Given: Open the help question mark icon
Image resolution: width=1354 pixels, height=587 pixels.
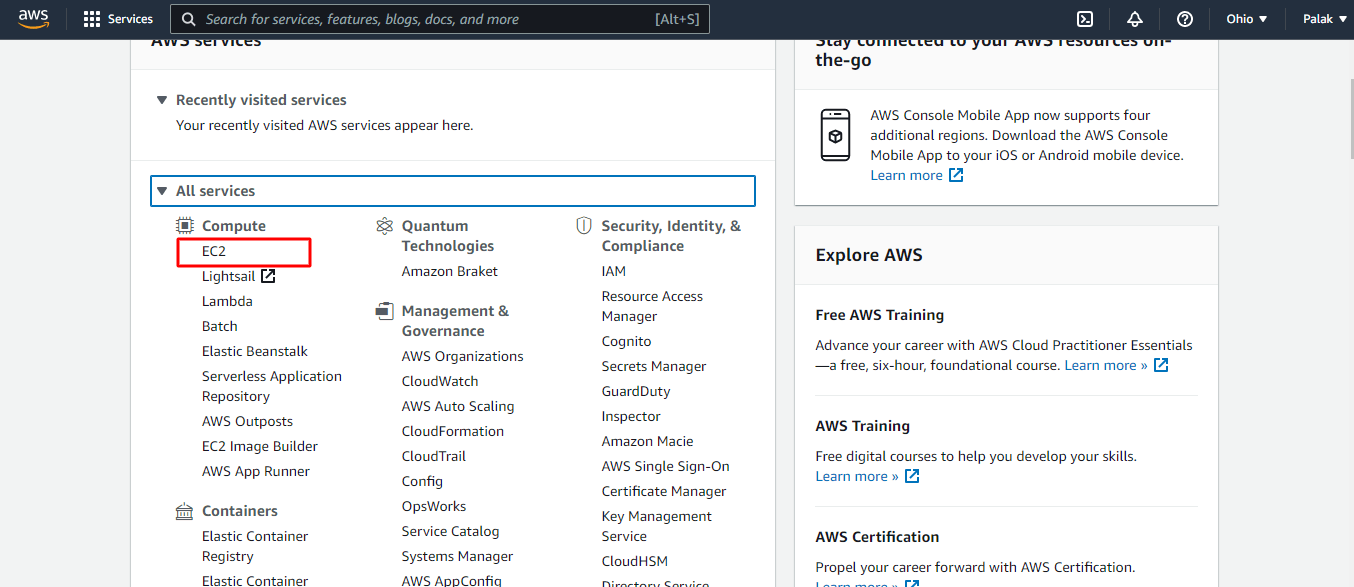Looking at the screenshot, I should [1185, 19].
